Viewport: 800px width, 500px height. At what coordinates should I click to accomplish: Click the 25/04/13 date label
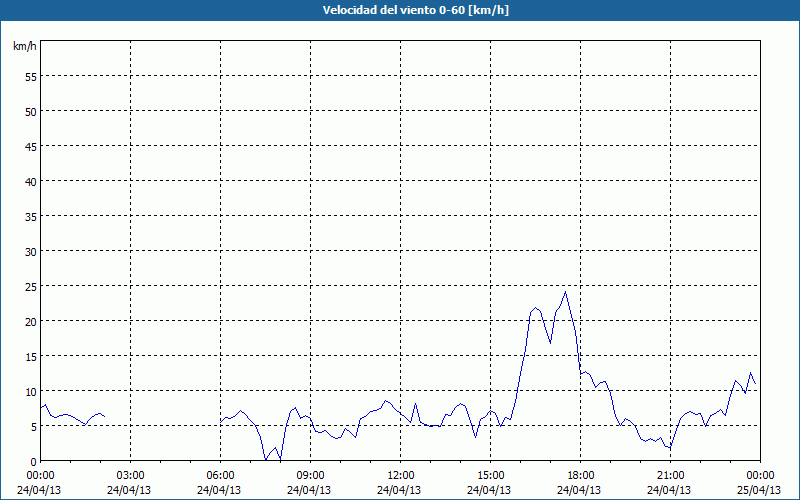(759, 490)
